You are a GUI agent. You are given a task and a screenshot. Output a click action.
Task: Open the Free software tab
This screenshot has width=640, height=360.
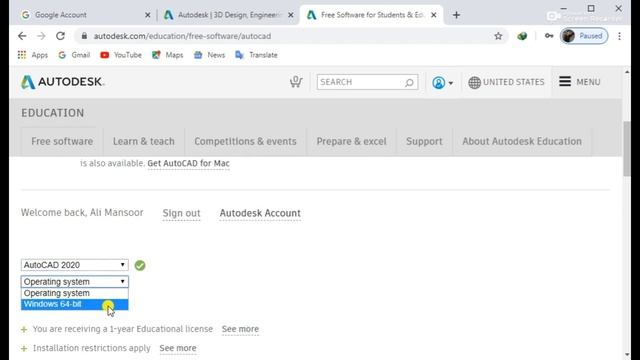(x=62, y=141)
